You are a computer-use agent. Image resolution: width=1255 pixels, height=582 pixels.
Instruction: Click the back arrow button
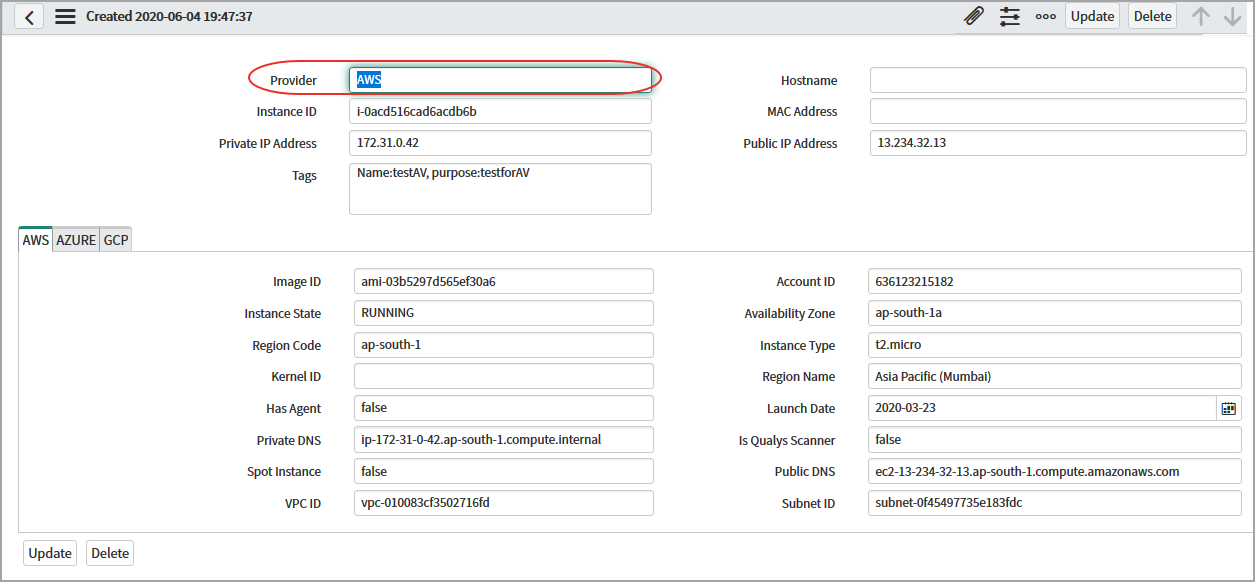point(29,17)
